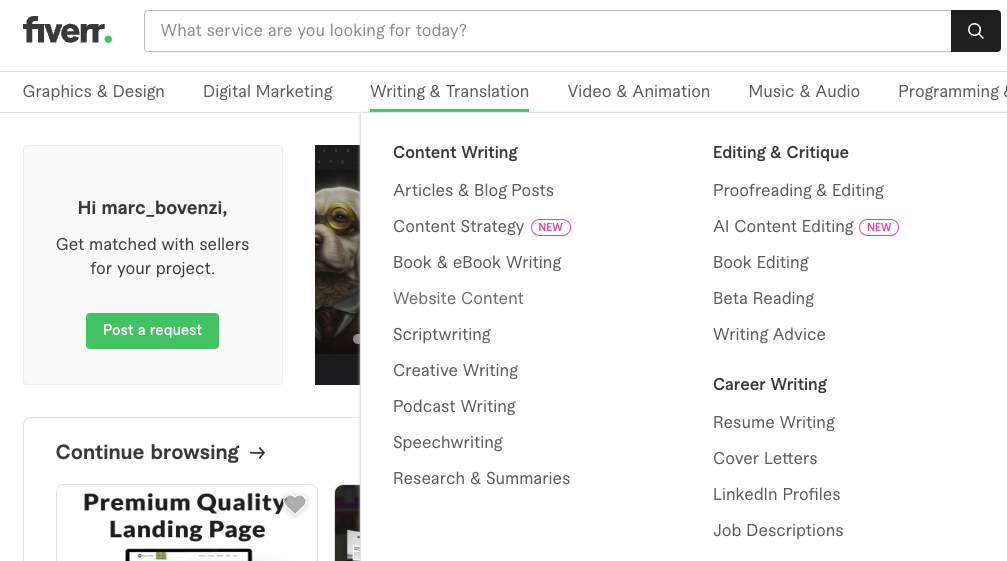1007x561 pixels.
Task: Select LinkedIn Profiles link
Action: coord(776,494)
